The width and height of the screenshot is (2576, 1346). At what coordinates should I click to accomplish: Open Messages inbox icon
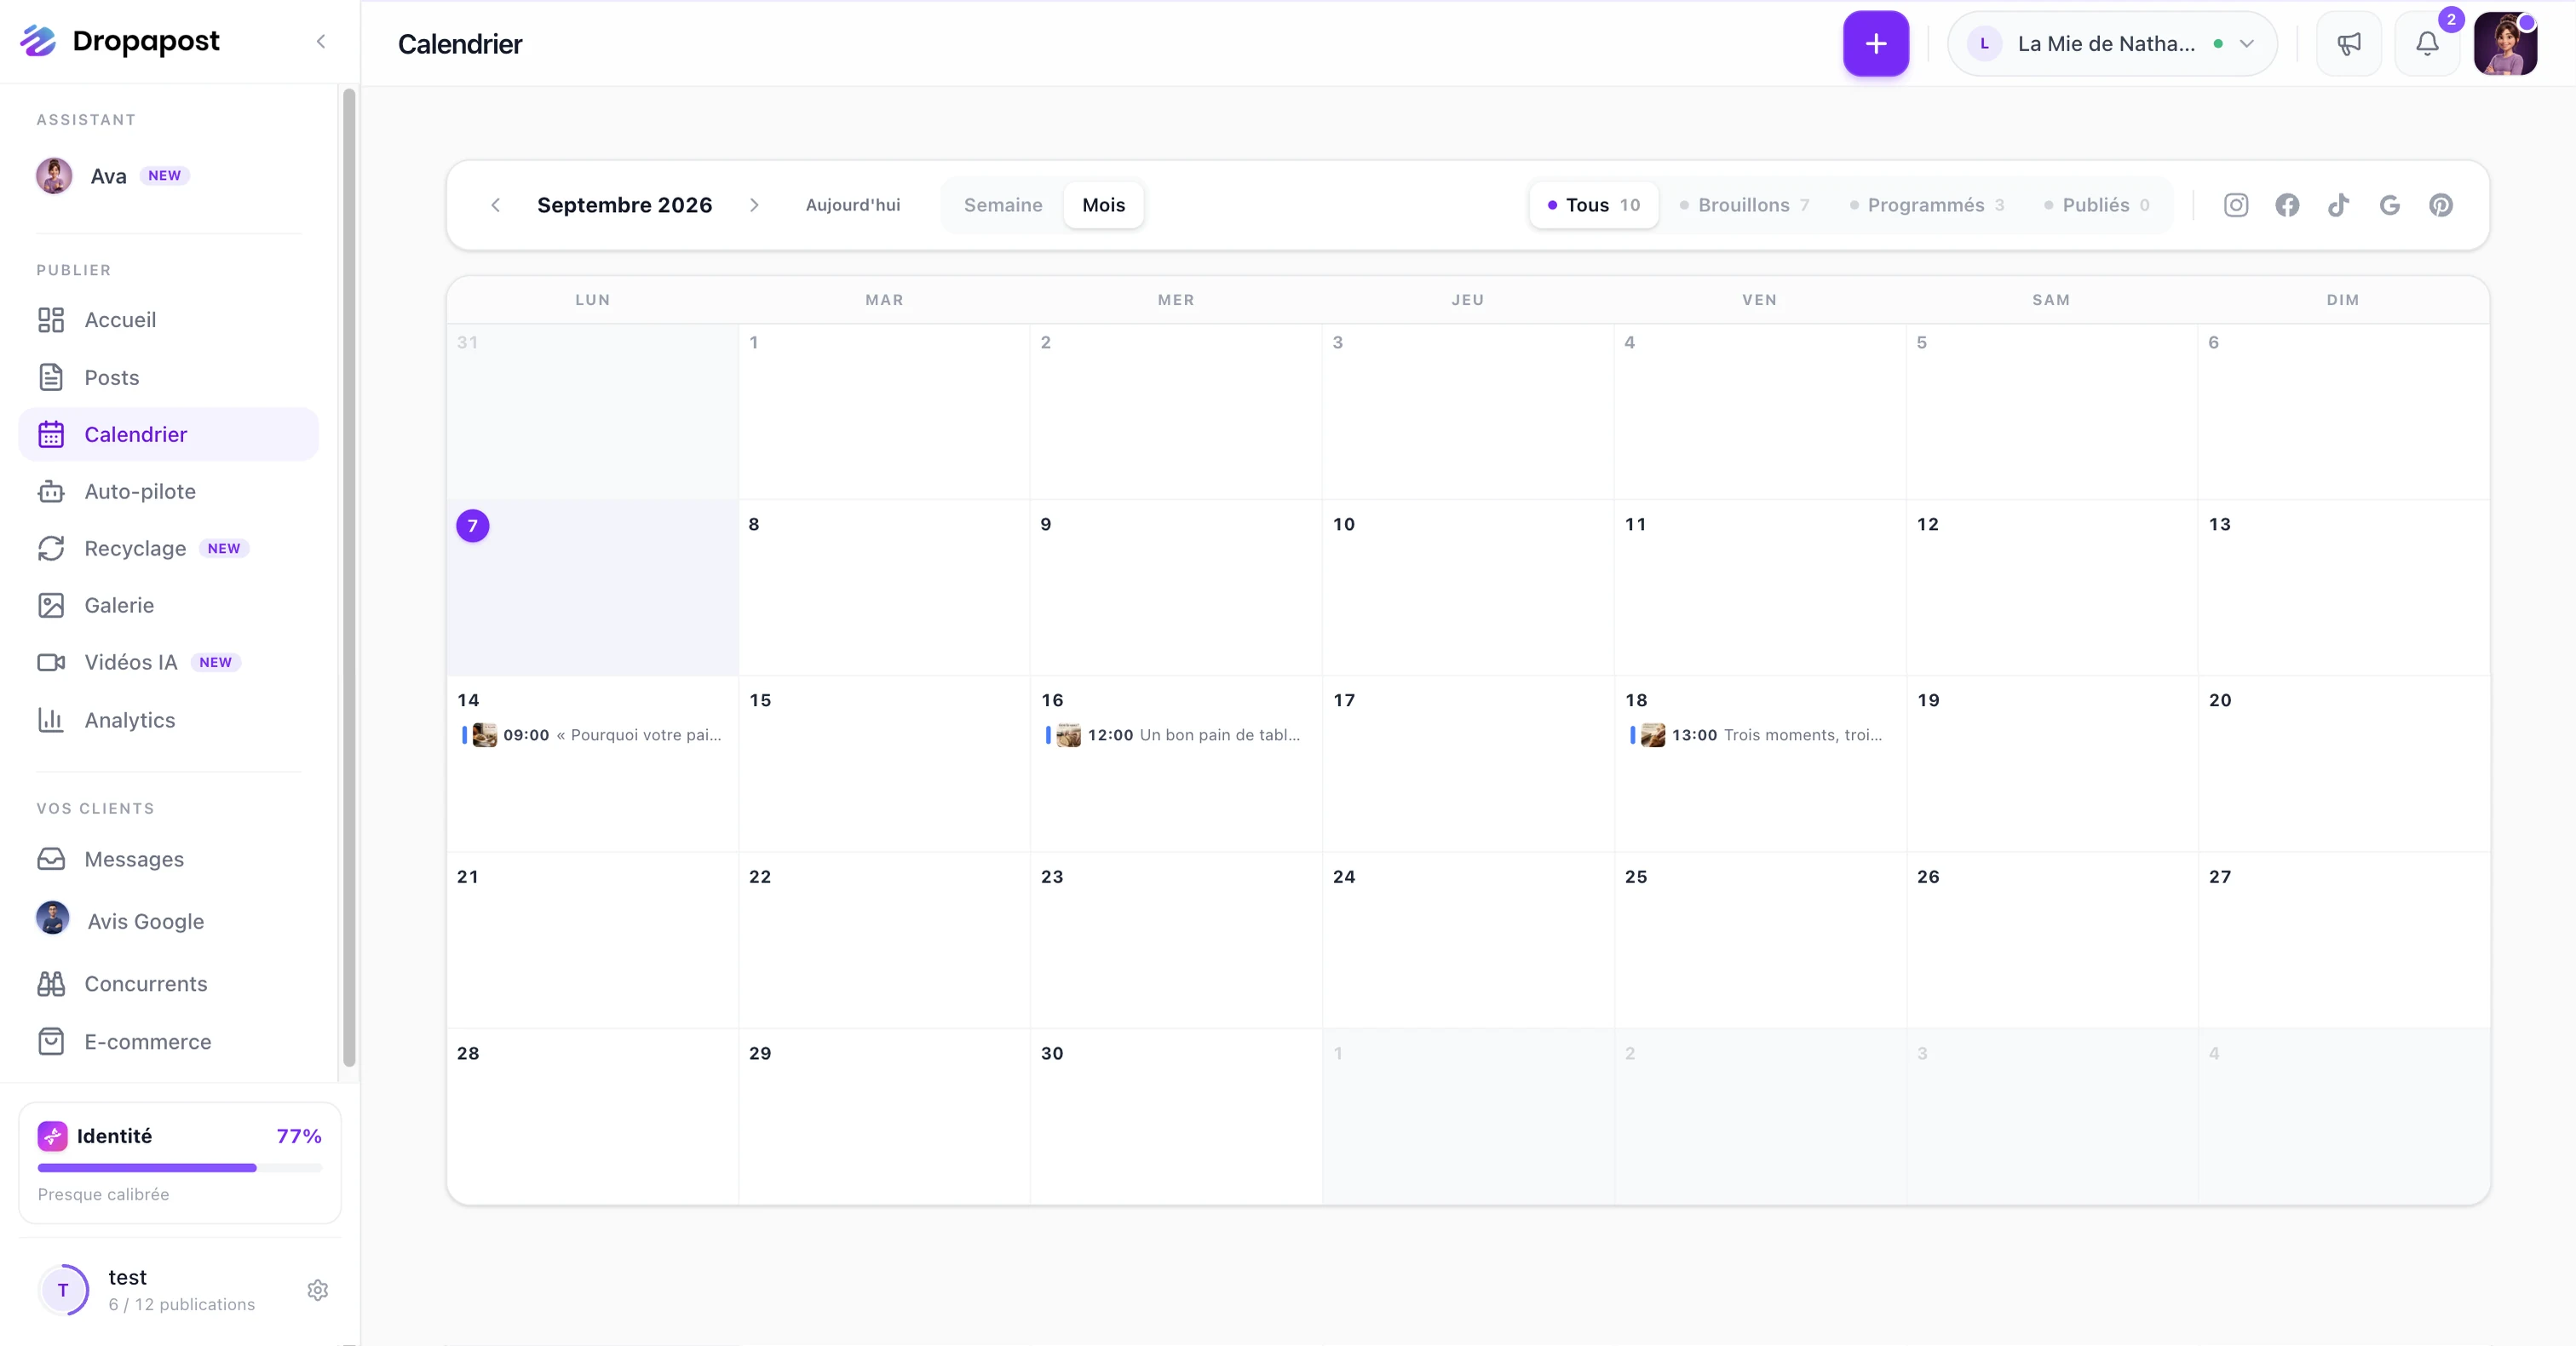51,859
